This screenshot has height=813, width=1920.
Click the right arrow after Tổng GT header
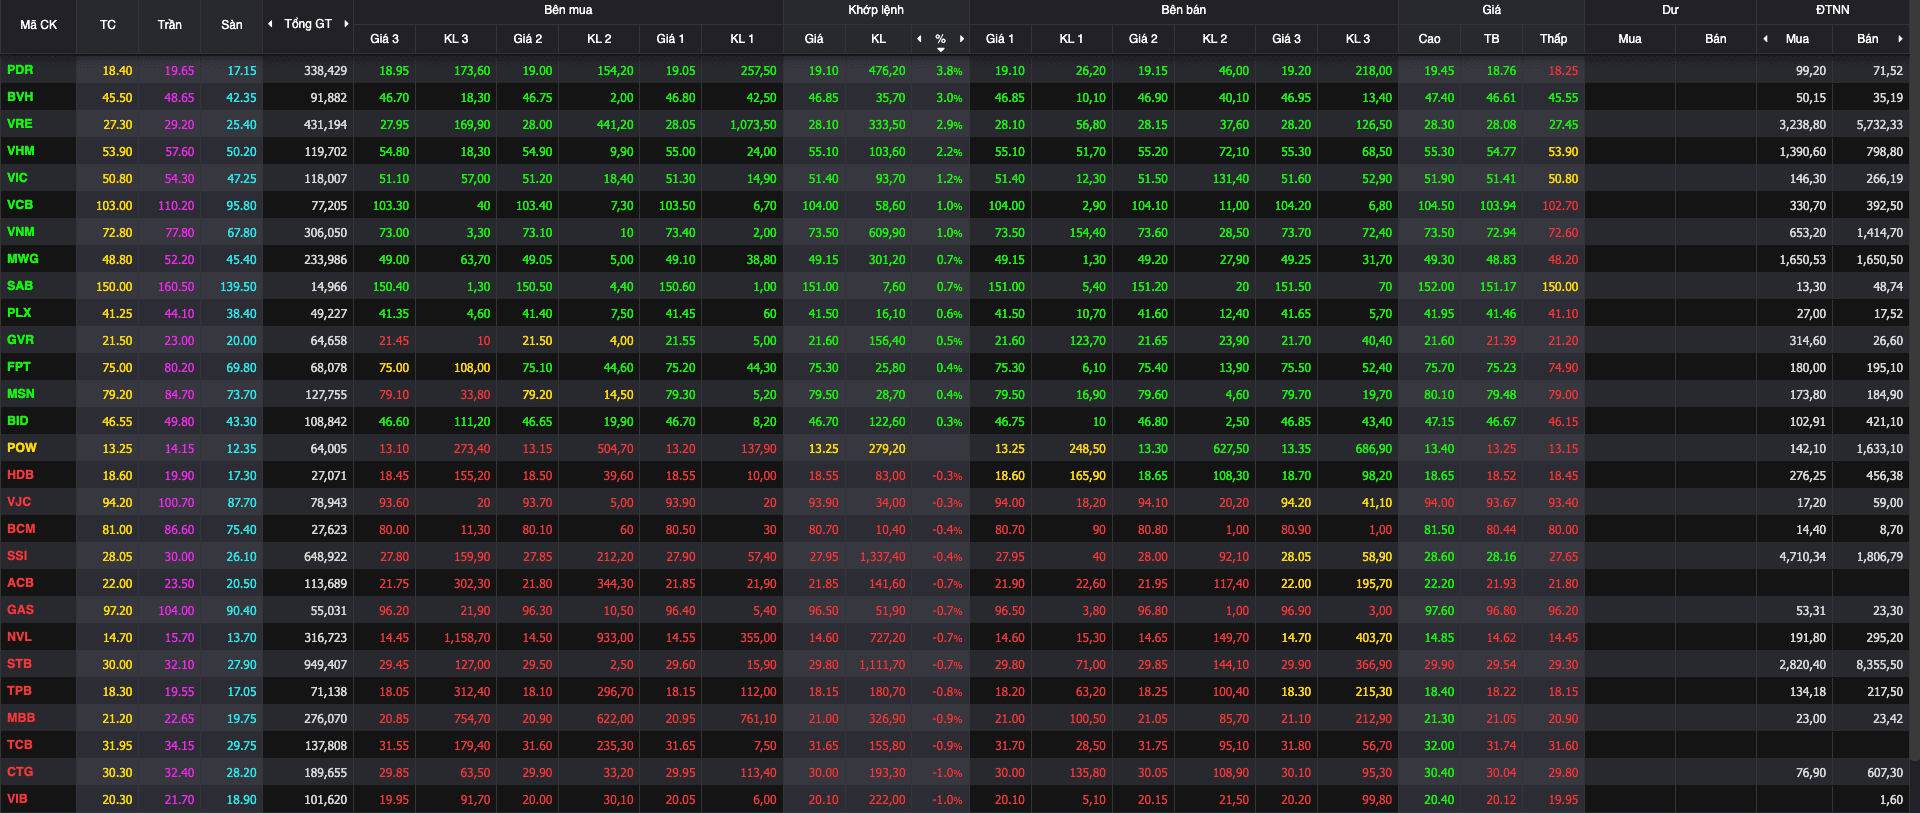pyautogui.click(x=346, y=24)
